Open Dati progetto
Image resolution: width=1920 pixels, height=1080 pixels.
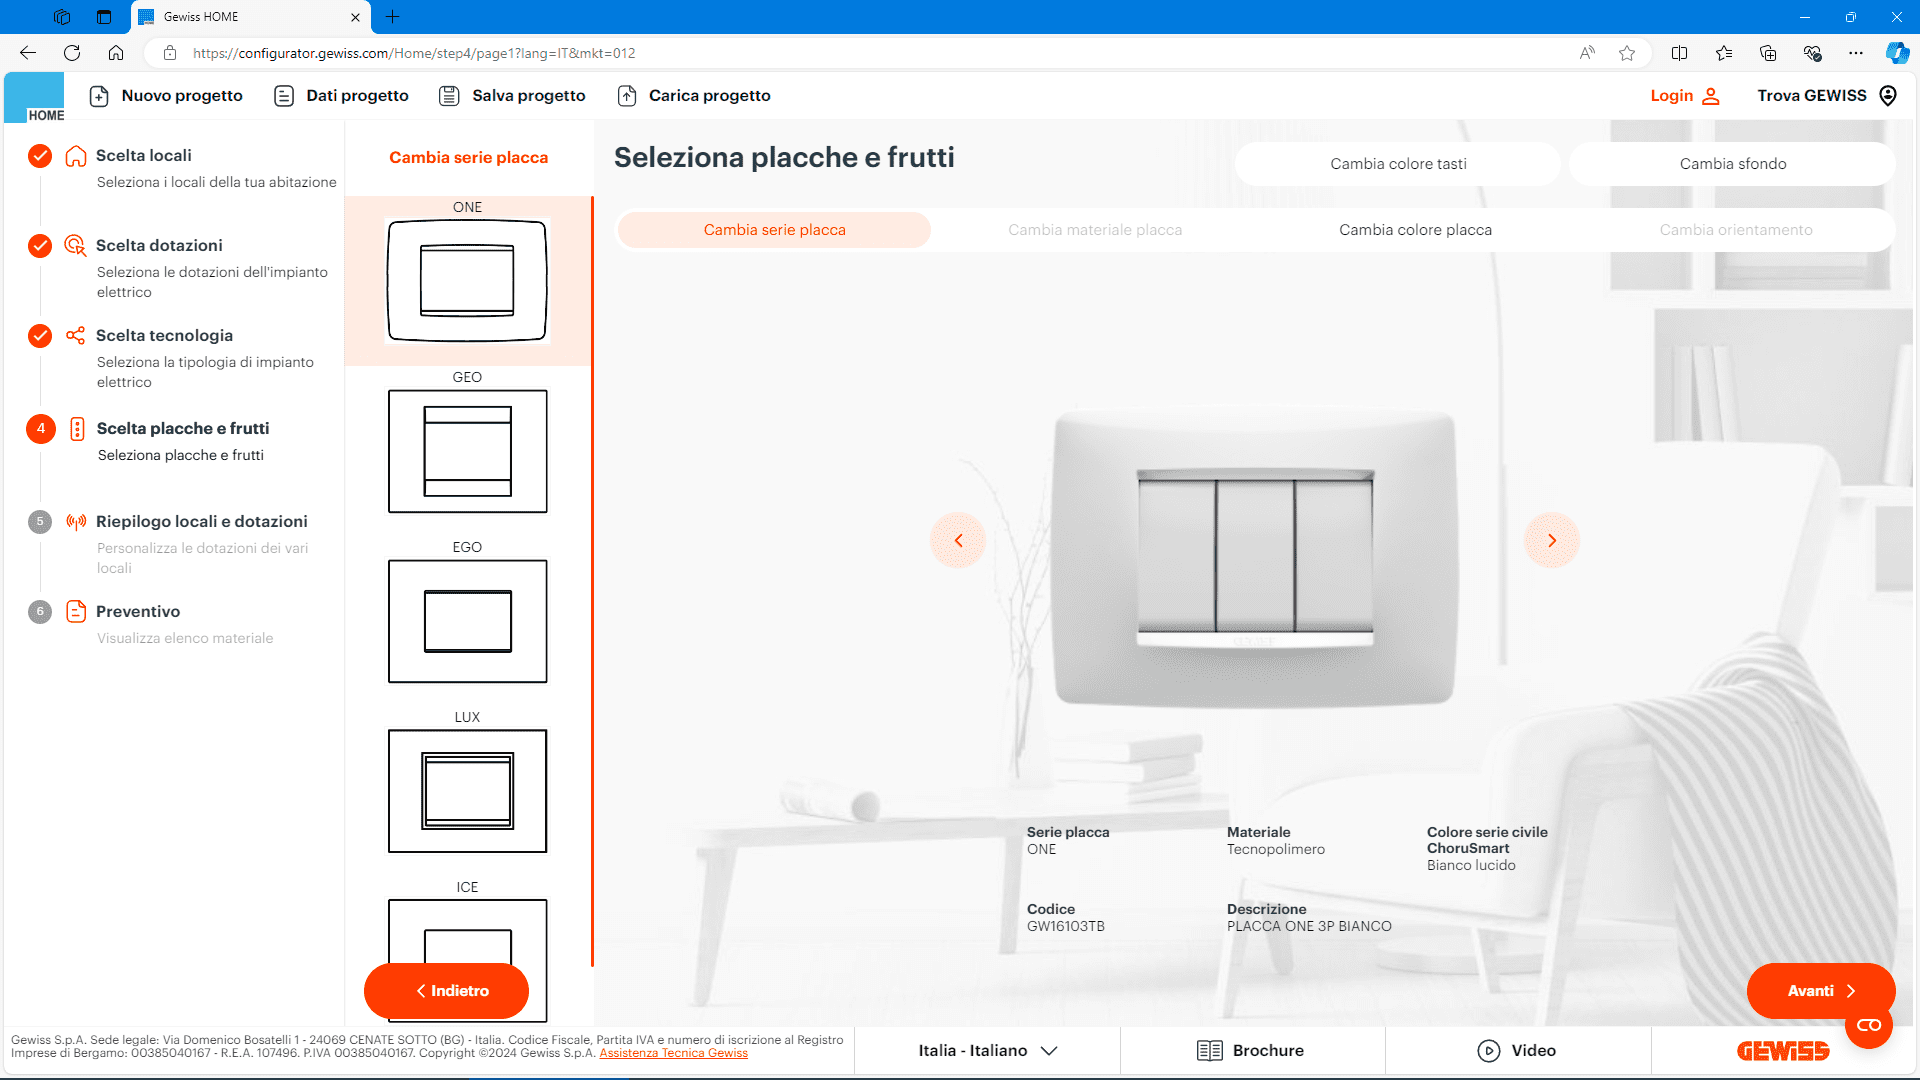(x=341, y=96)
